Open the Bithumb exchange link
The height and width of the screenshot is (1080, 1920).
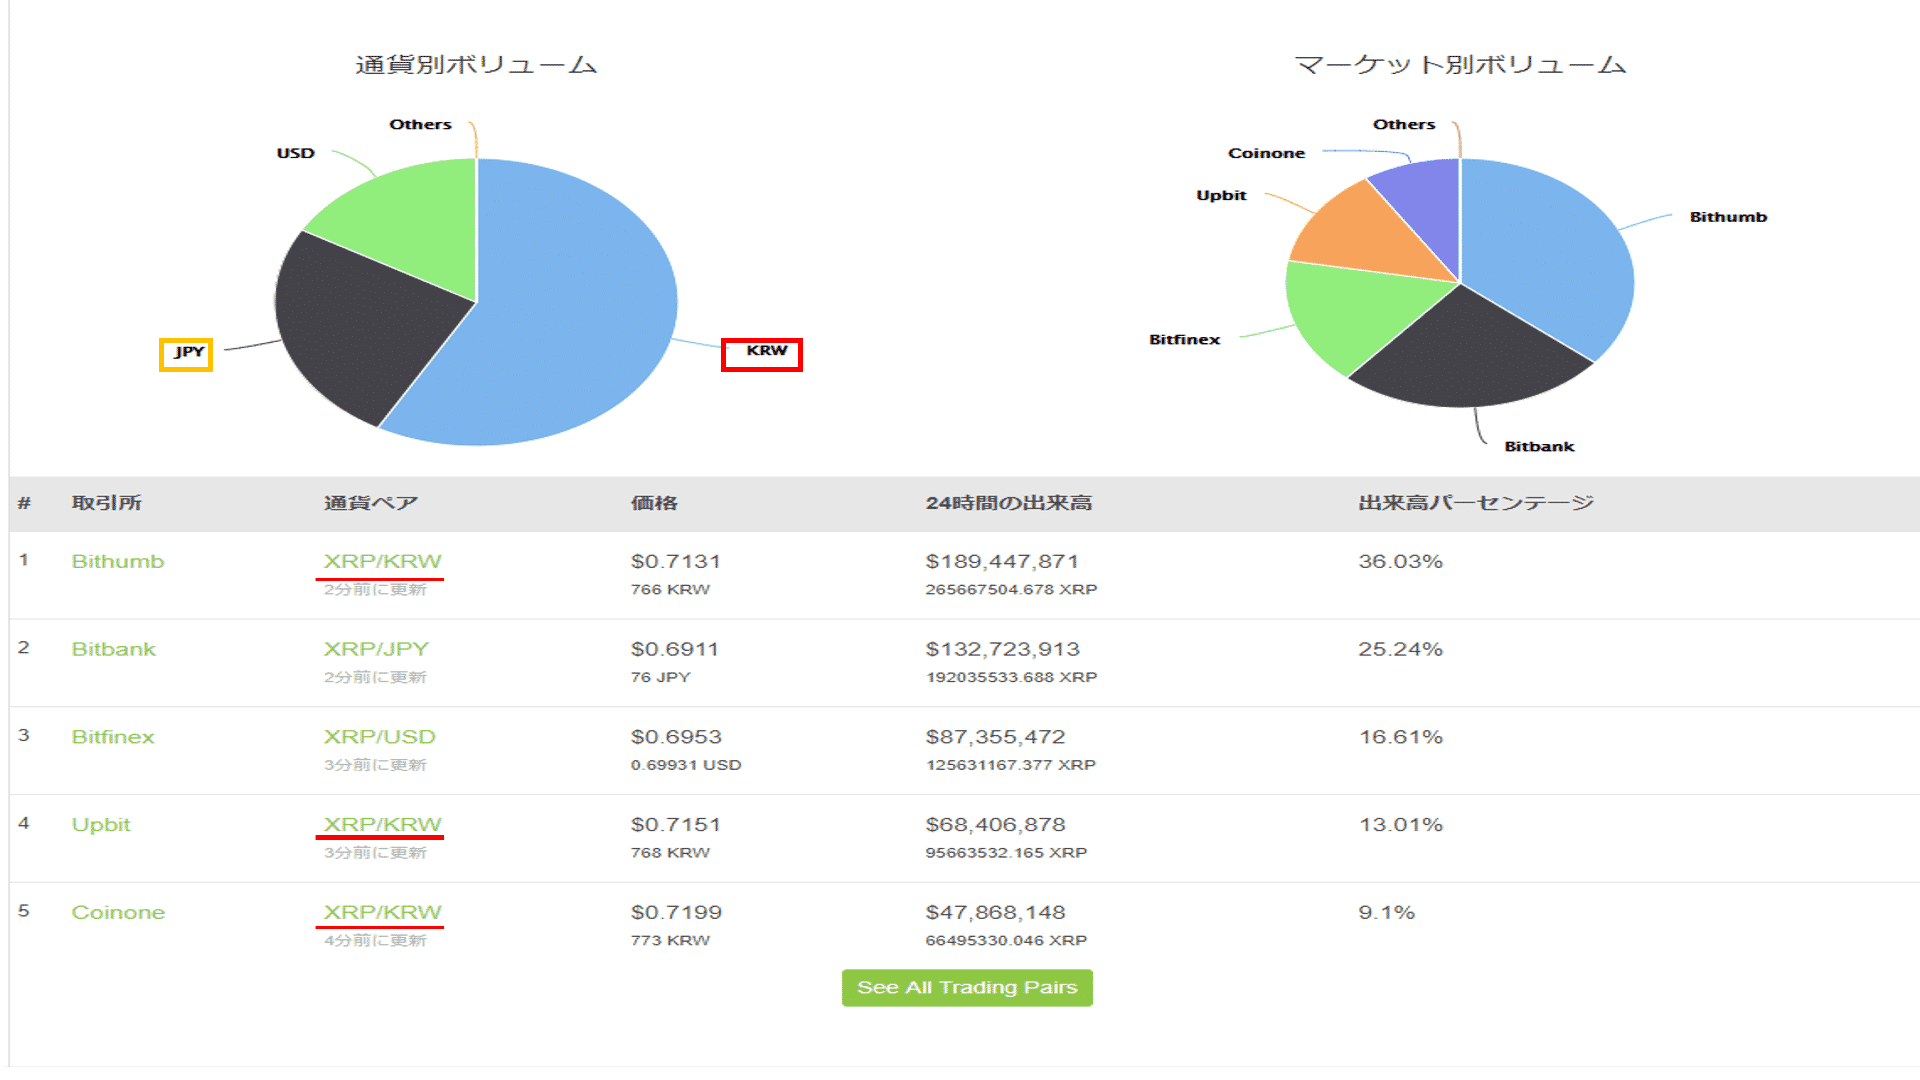[x=118, y=562]
